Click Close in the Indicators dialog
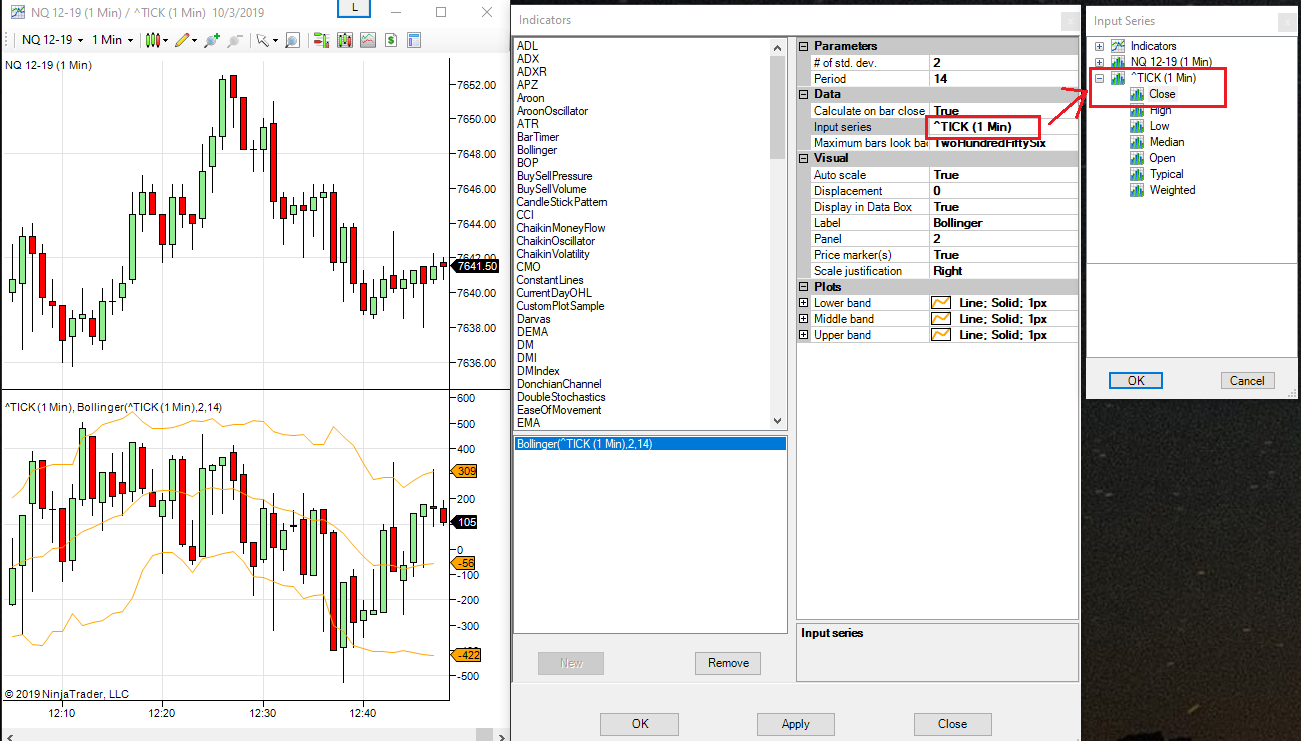The width and height of the screenshot is (1301, 741). 952,724
